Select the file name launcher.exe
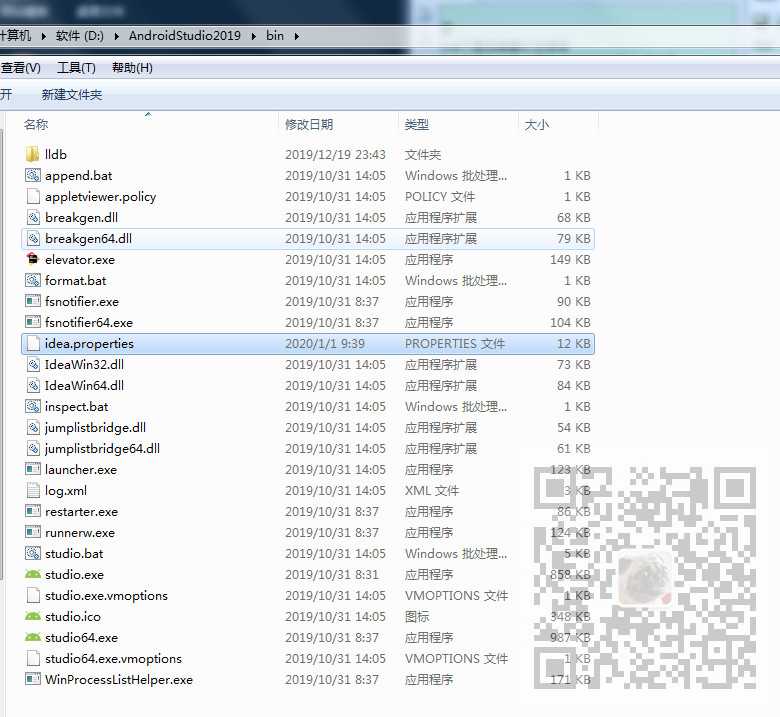Screen dimensions: 780x717 coord(81,470)
